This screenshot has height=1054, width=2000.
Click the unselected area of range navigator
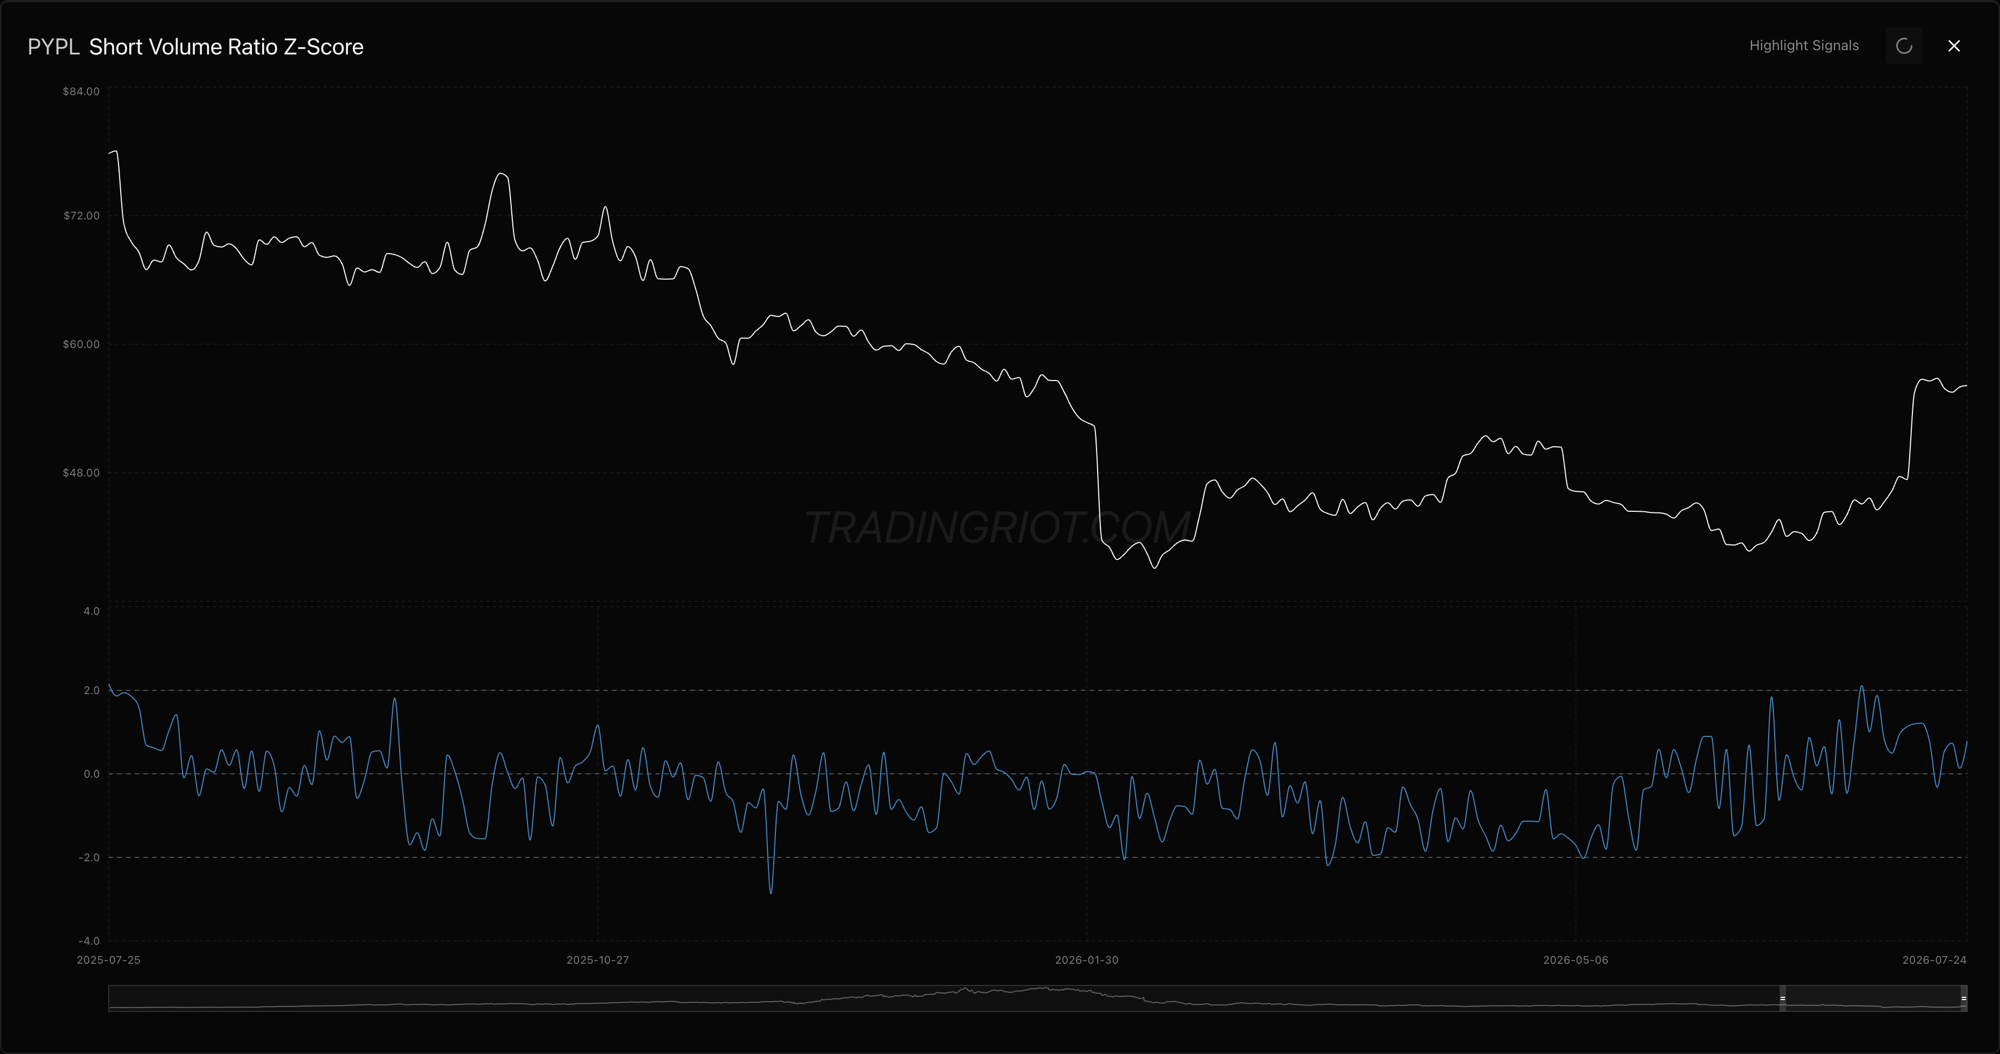tap(943, 998)
